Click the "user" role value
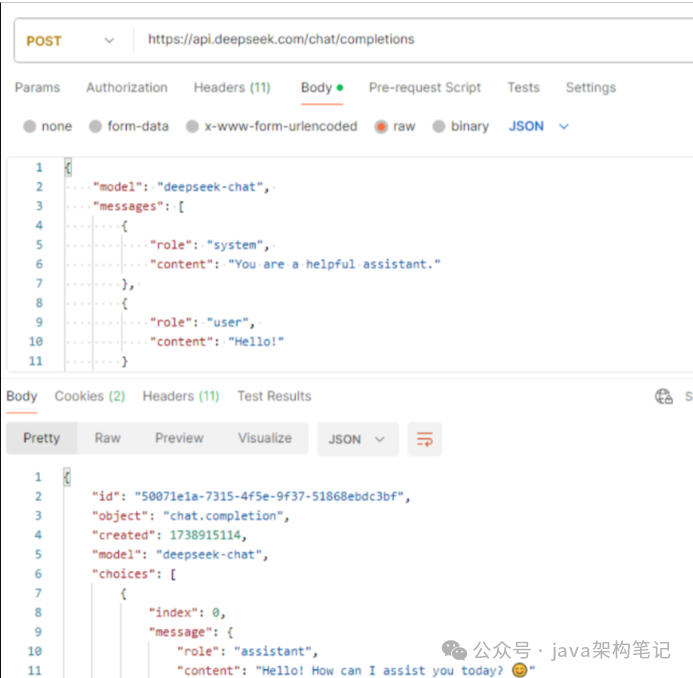Screen dimensions: 693x678 click(228, 322)
